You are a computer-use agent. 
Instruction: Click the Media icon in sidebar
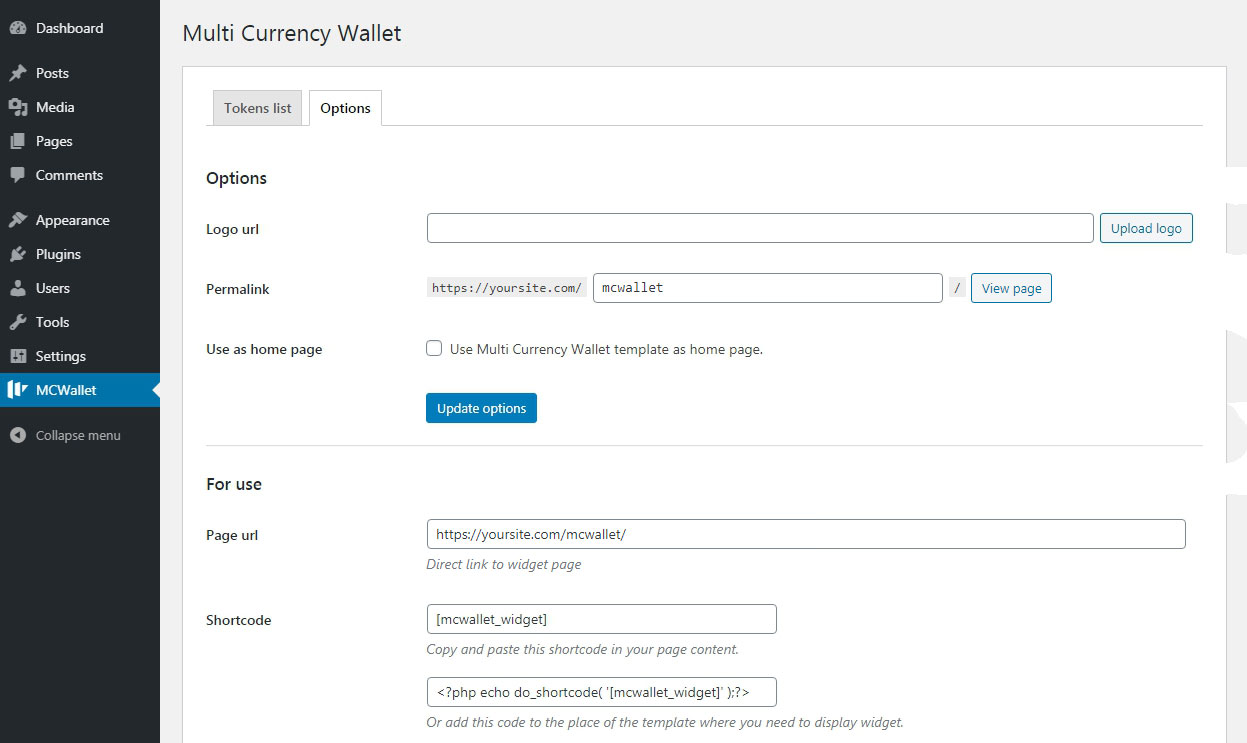tap(18, 107)
